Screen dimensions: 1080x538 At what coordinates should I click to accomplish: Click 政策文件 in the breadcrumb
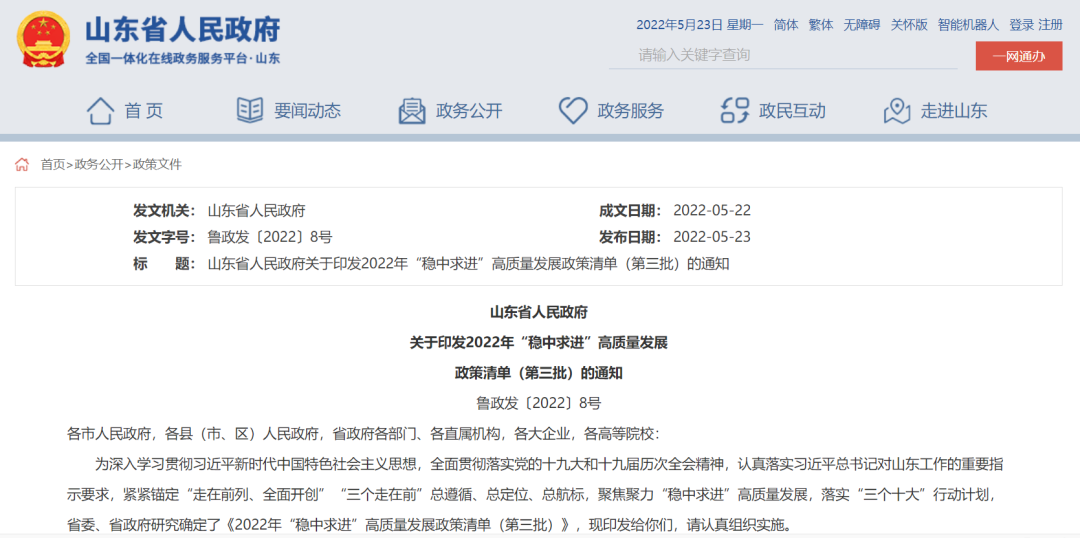coord(157,165)
